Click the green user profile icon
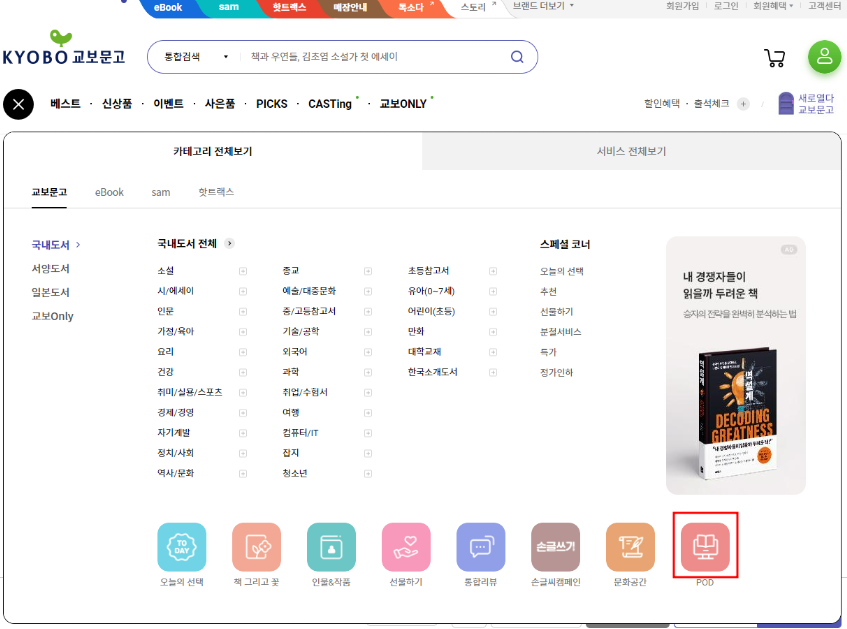 tap(824, 57)
